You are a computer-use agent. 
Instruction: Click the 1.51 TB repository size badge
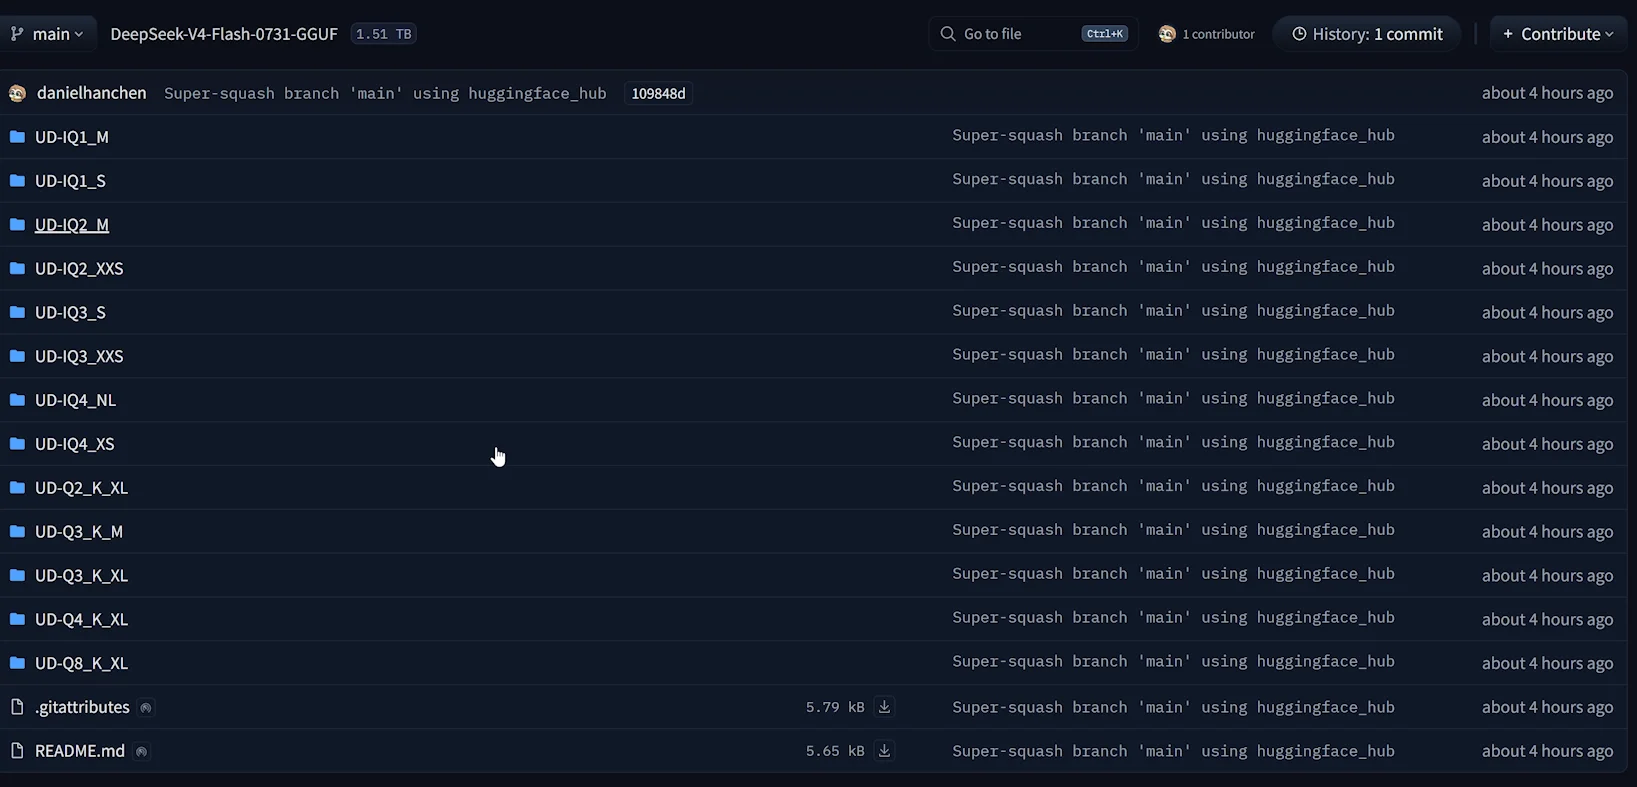tap(384, 34)
